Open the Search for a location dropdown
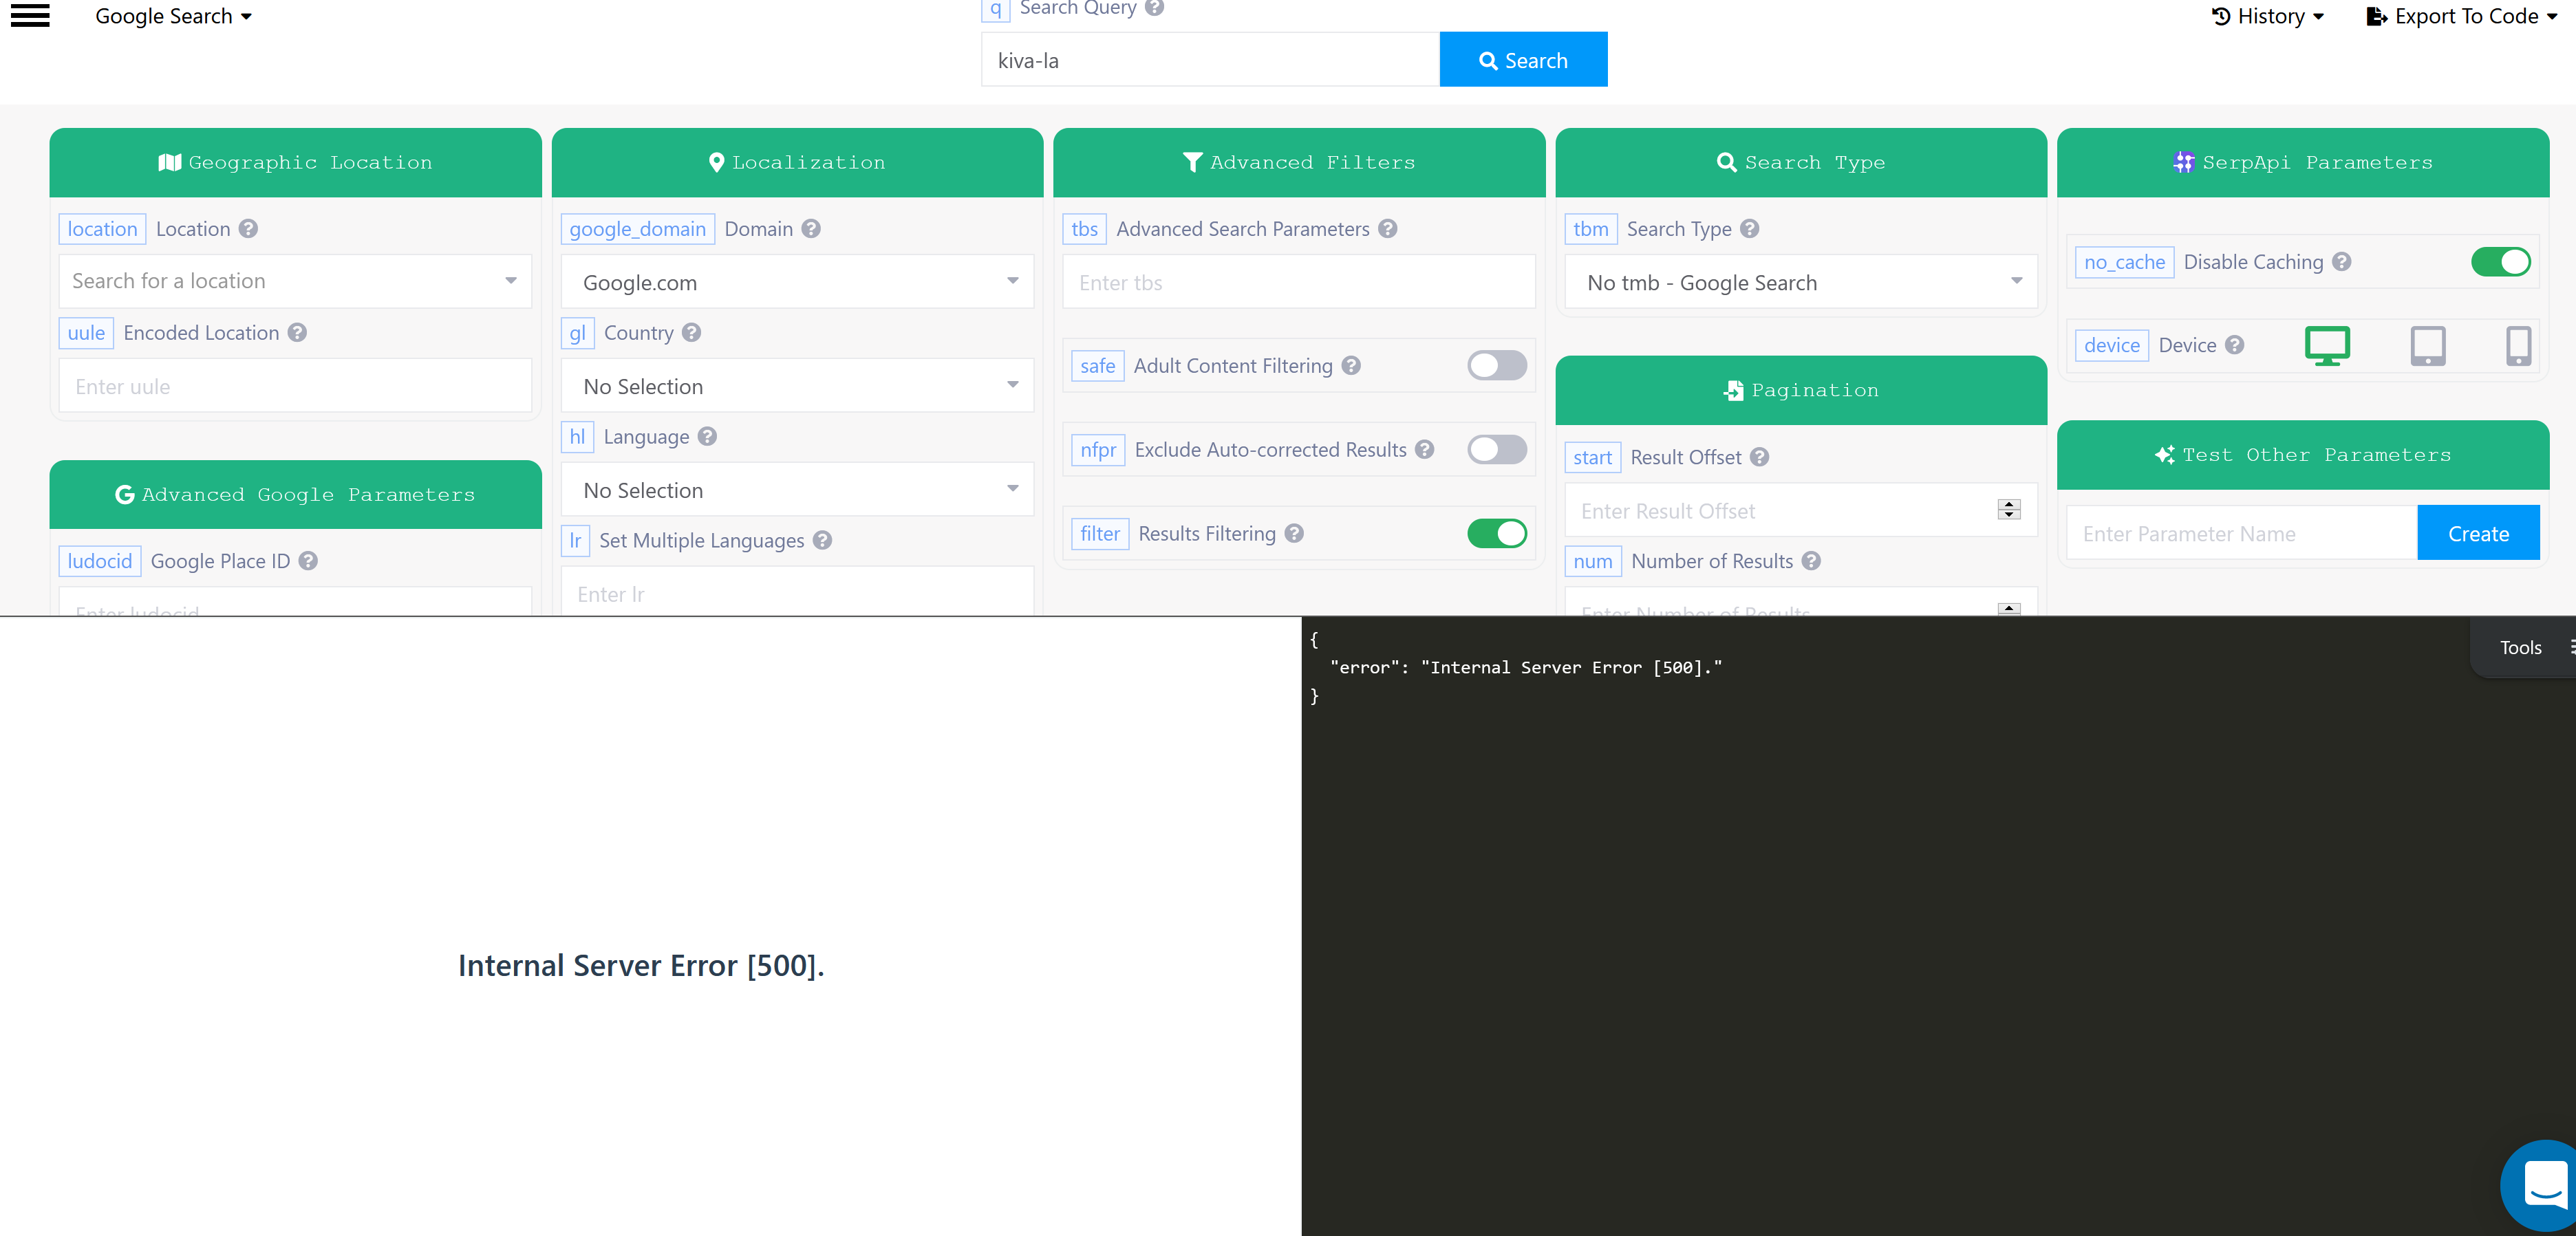Viewport: 2576px width, 1236px height. click(295, 281)
